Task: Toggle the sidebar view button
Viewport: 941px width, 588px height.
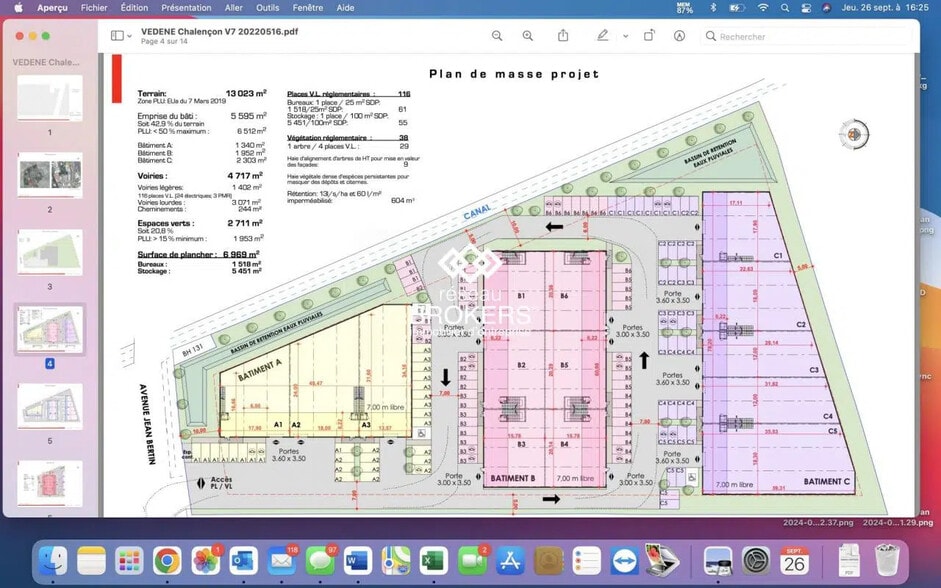Action: pyautogui.click(x=117, y=36)
